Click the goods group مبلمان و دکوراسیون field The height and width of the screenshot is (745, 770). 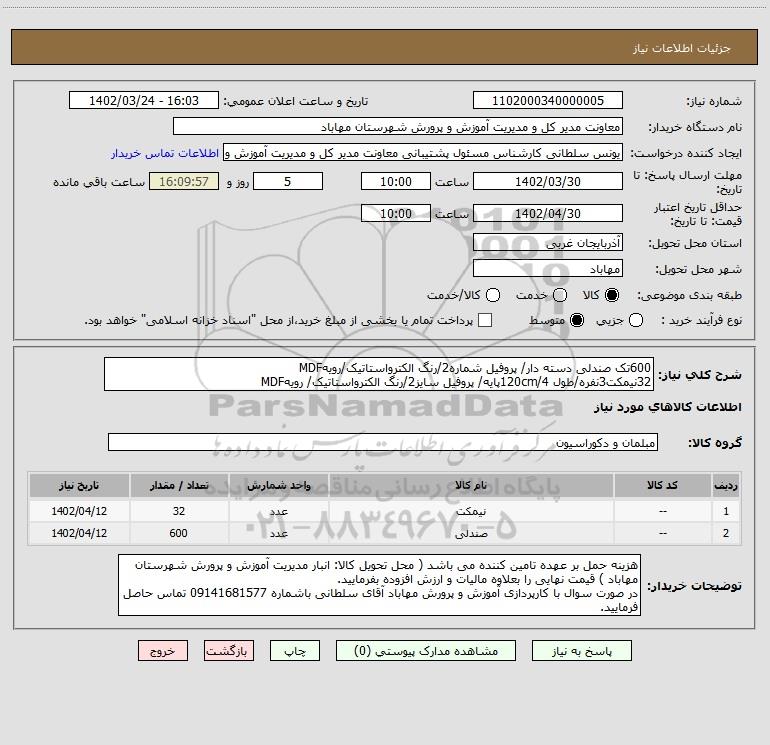pos(383,442)
